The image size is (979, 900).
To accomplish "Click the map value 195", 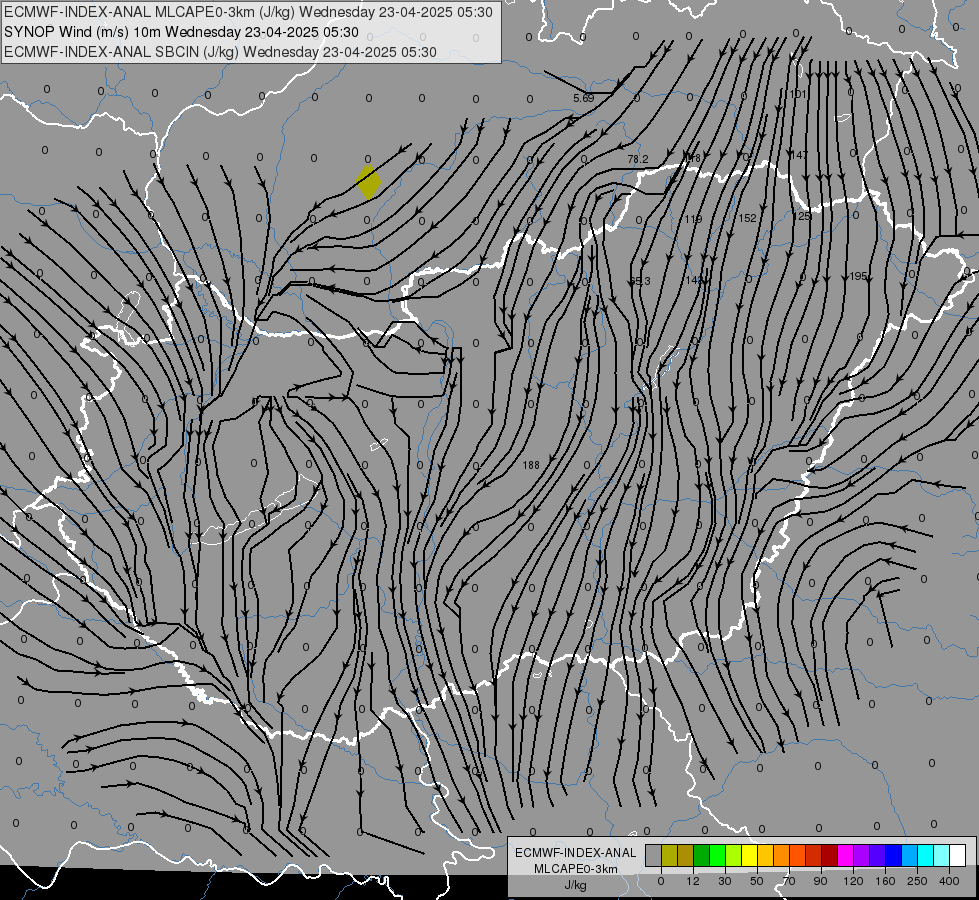I will click(858, 276).
